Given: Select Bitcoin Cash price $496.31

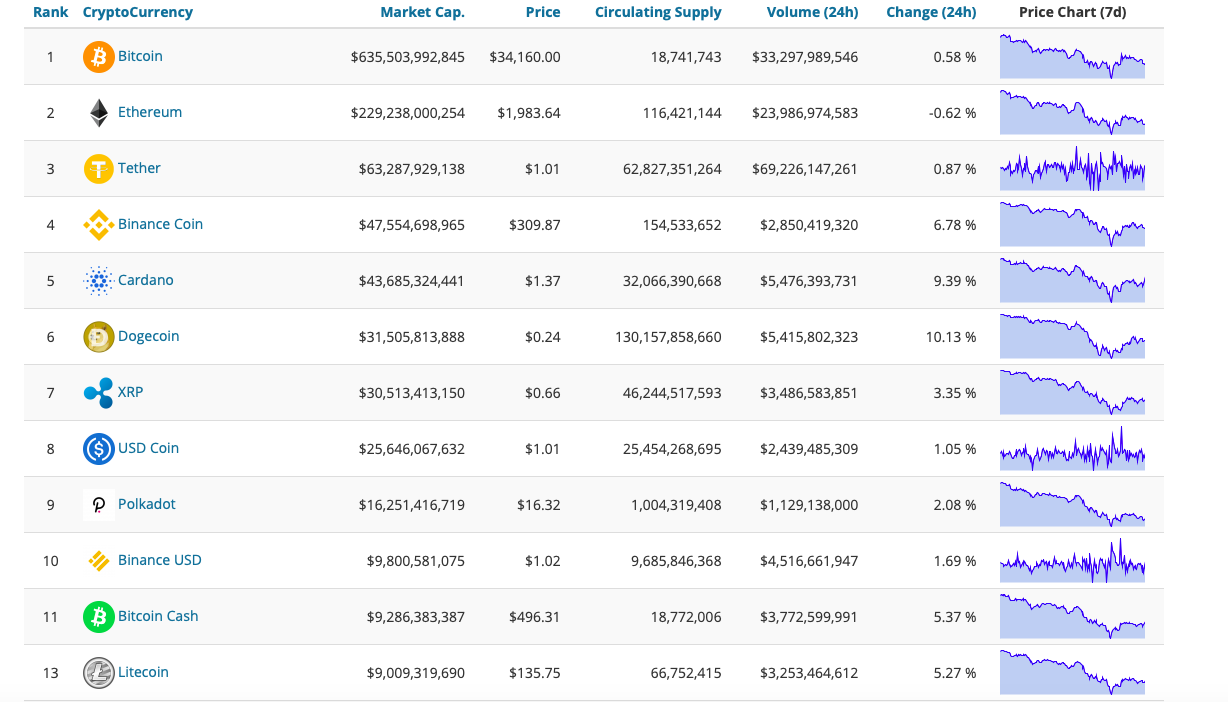Looking at the screenshot, I should [534, 617].
